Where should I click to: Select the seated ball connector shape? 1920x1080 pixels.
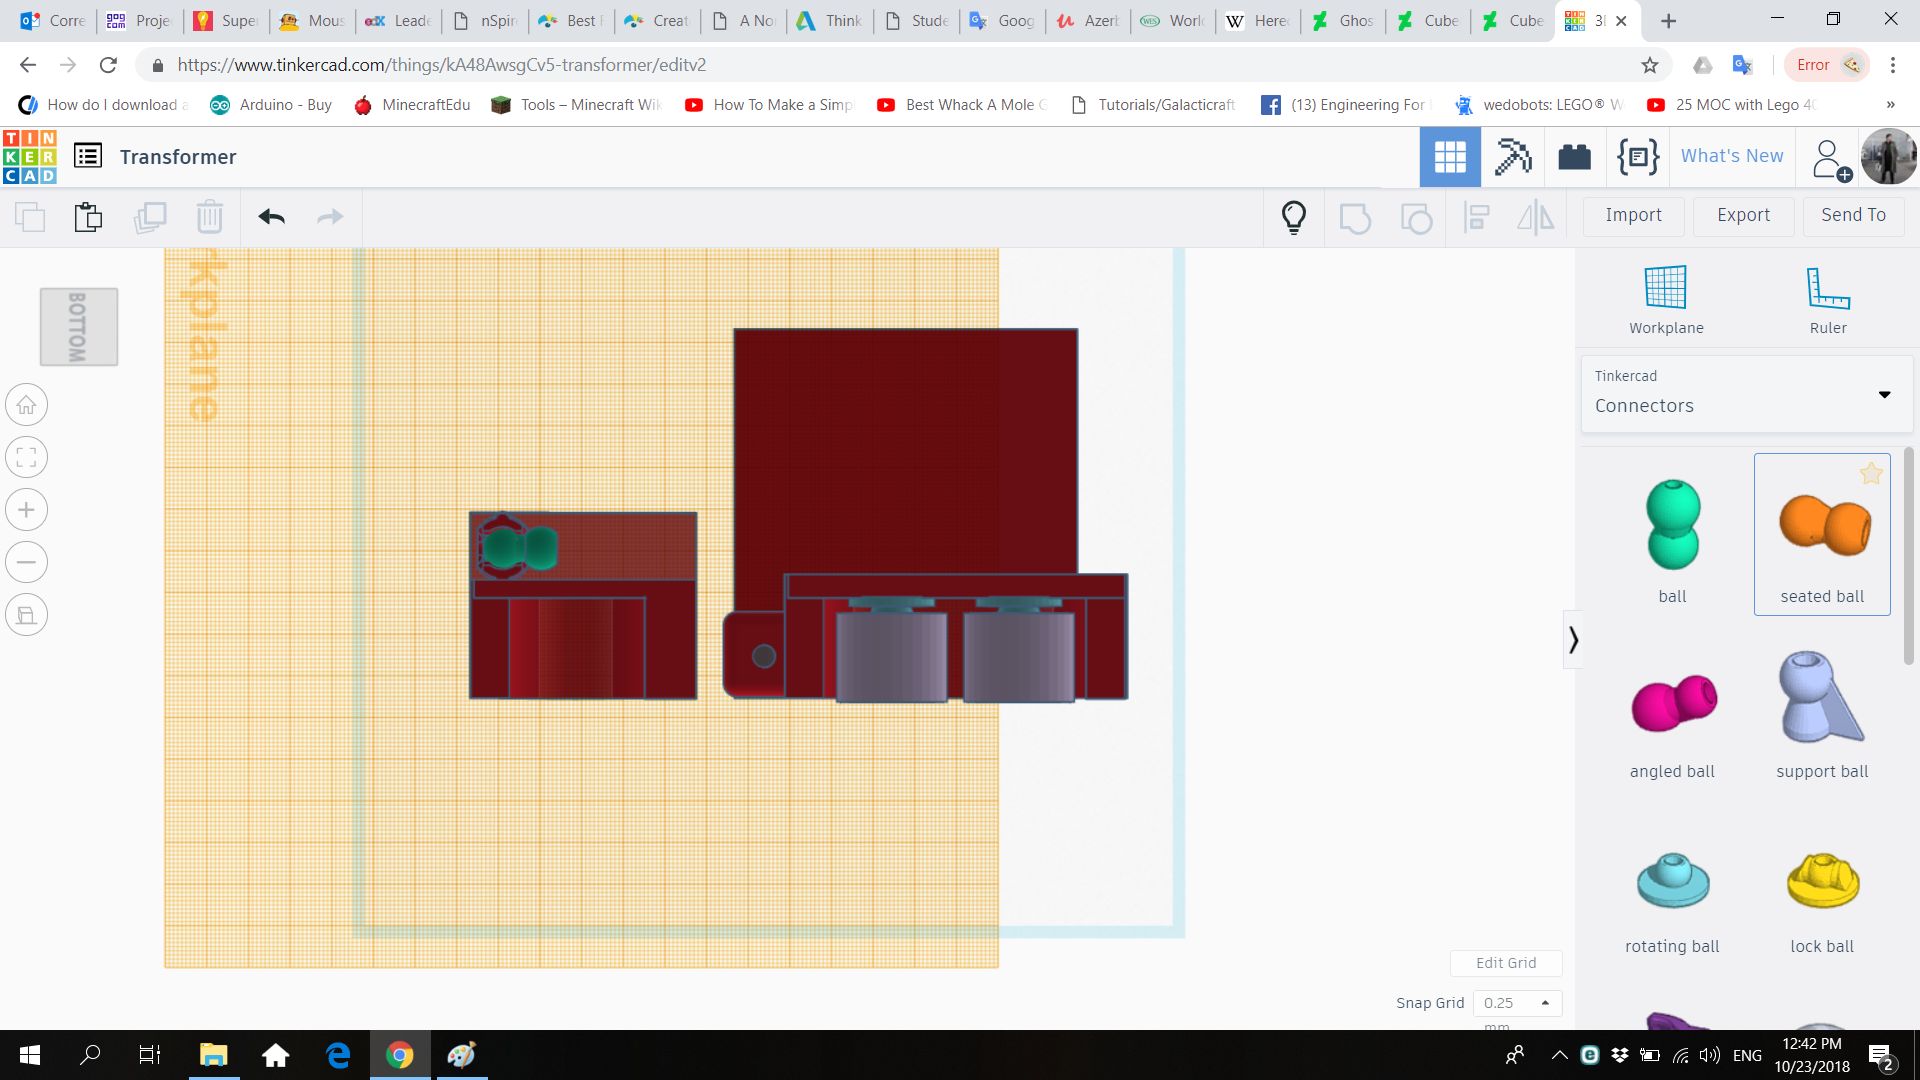(1820, 530)
